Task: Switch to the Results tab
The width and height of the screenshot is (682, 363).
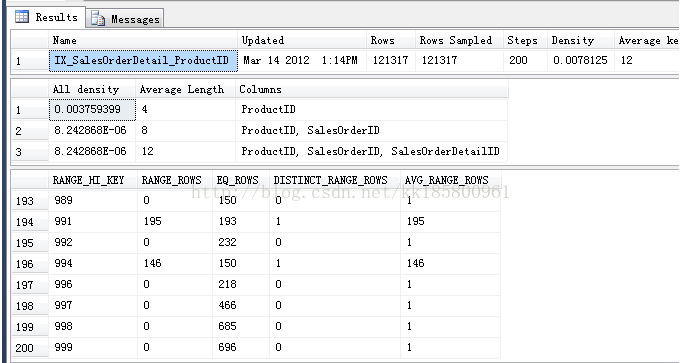Action: (x=47, y=17)
